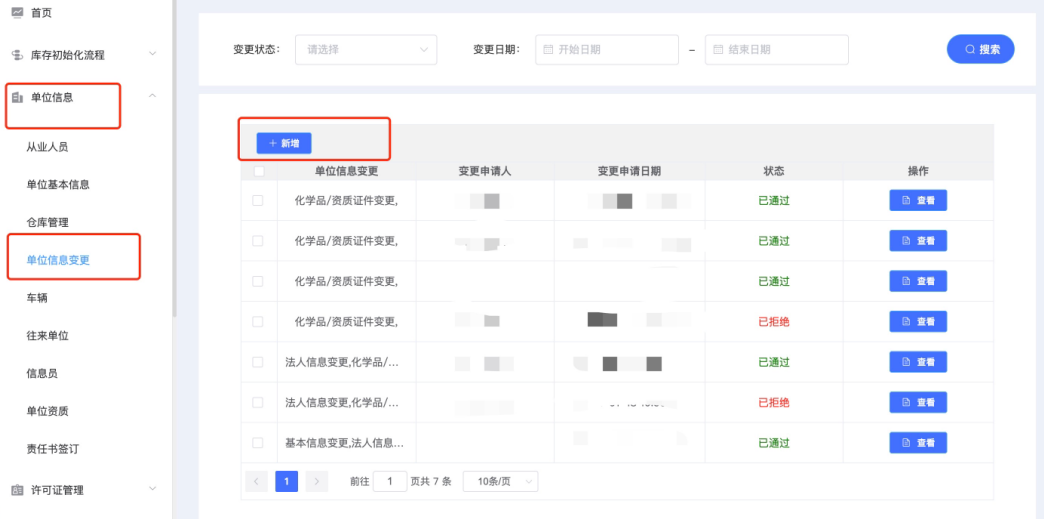Select checkbox for the 基本信息变更 row
1044x519 pixels.
(258, 443)
